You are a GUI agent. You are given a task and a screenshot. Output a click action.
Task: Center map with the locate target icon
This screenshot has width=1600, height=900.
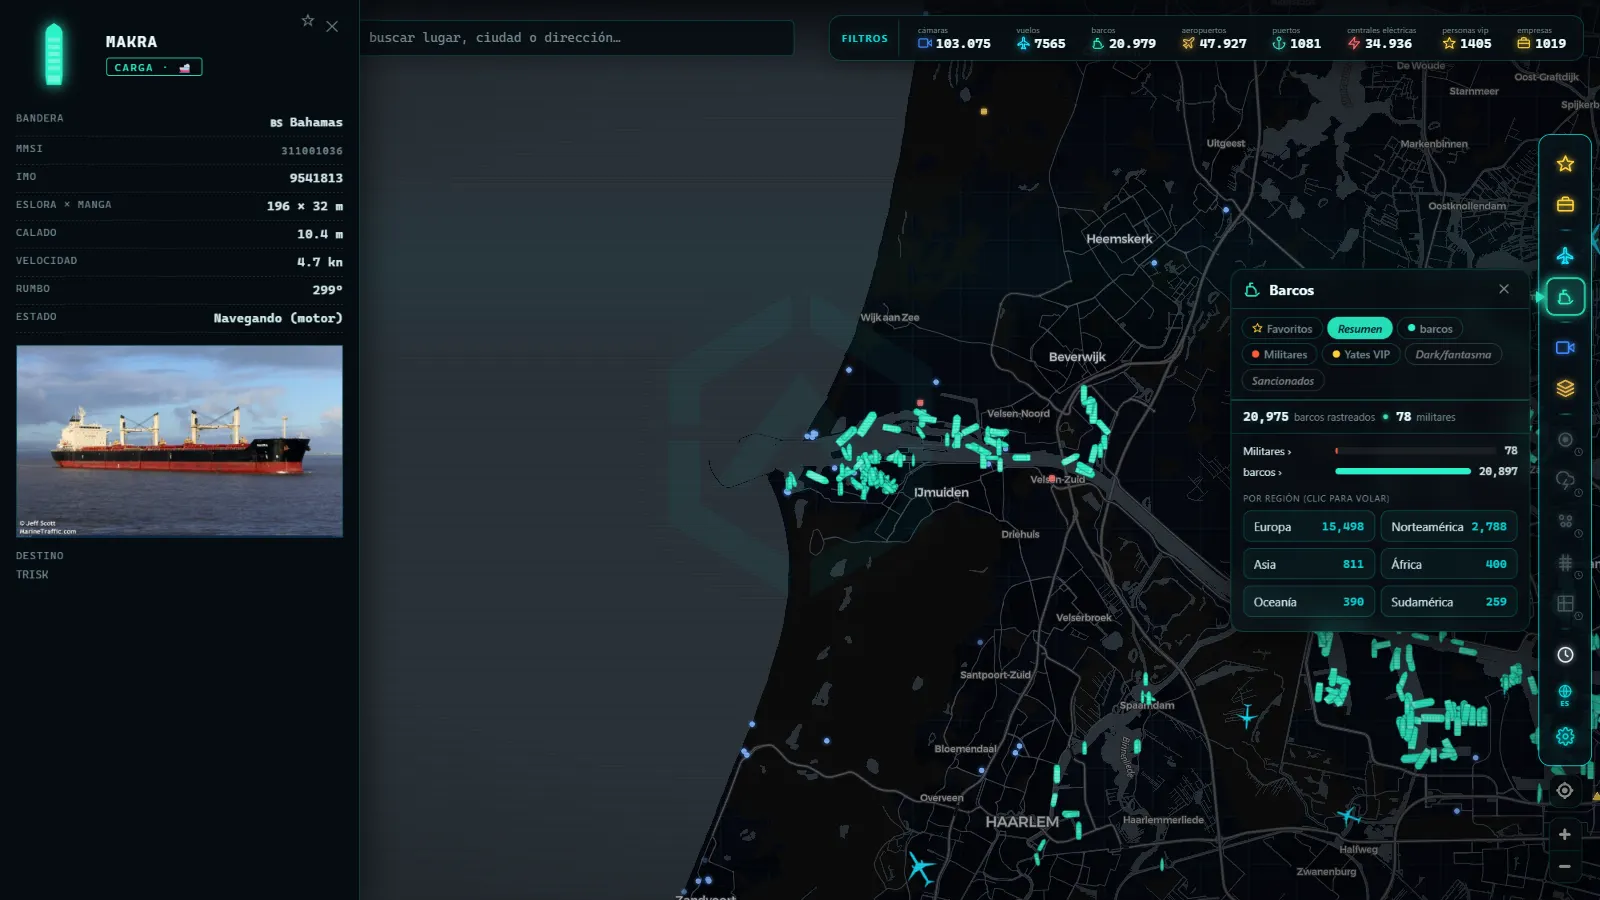tap(1565, 790)
